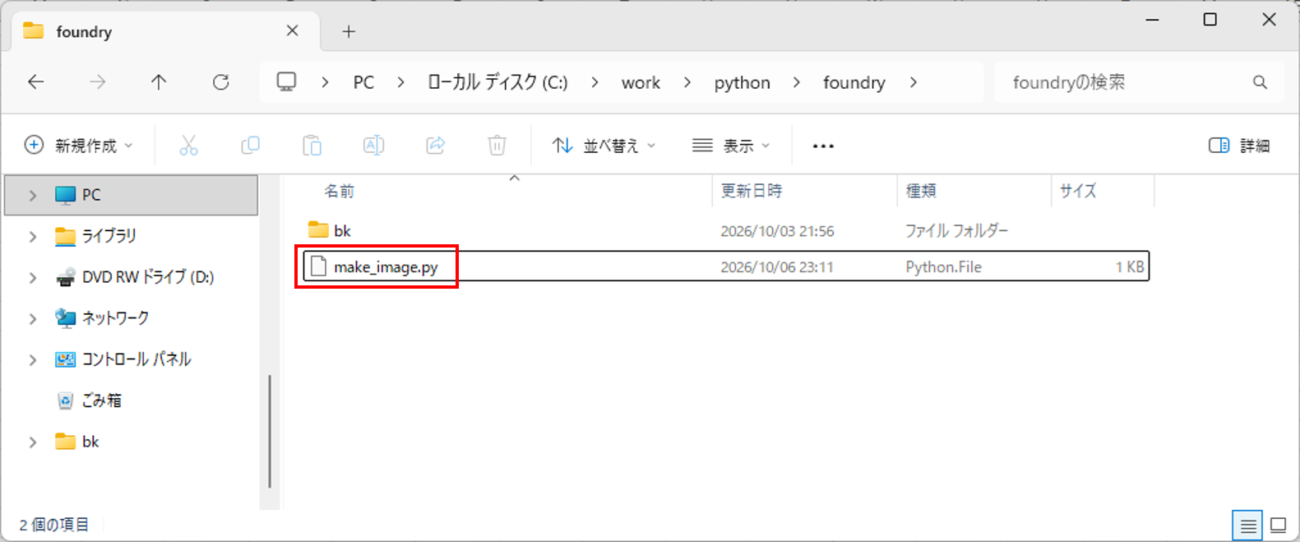Click work breadcrumb in address bar
The image size is (1300, 542).
coord(641,83)
